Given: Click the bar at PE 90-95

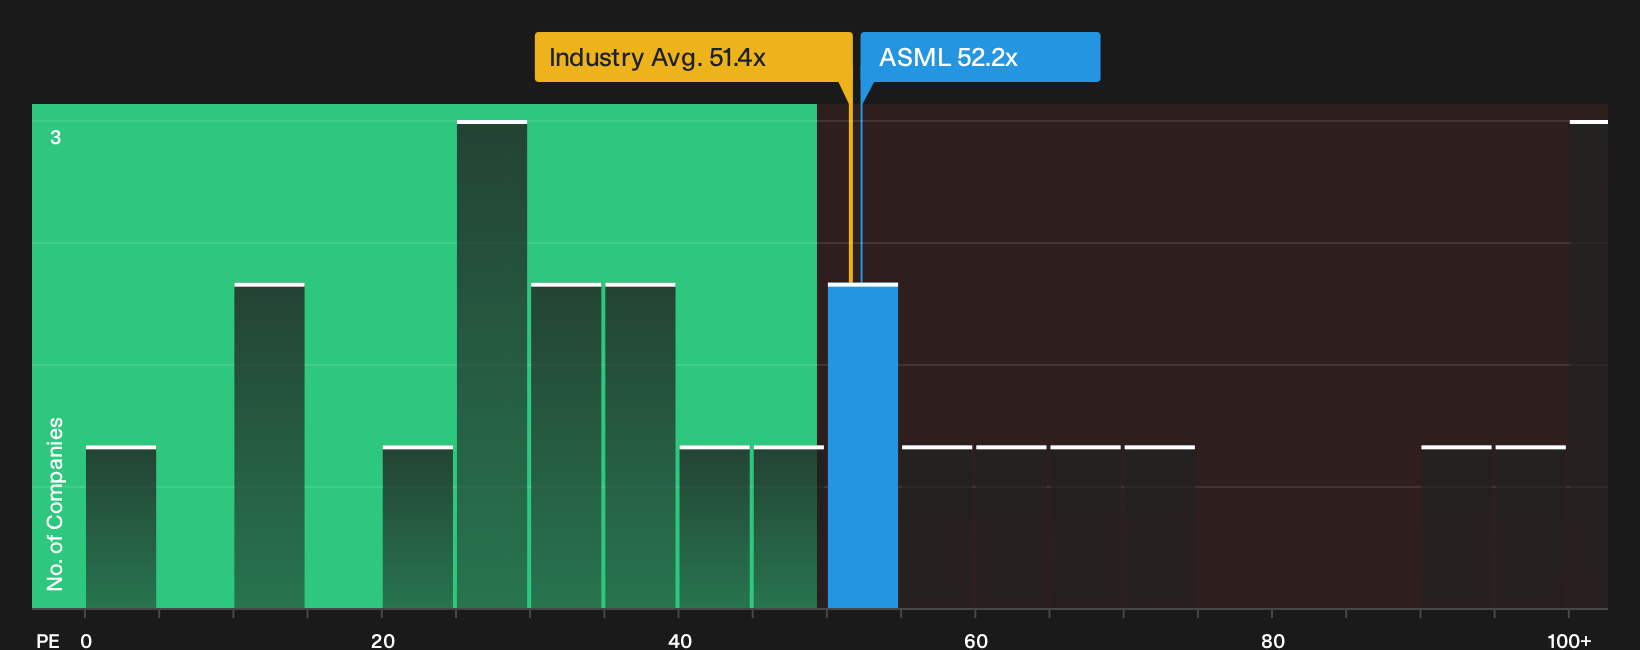Looking at the screenshot, I should 1456,527.
